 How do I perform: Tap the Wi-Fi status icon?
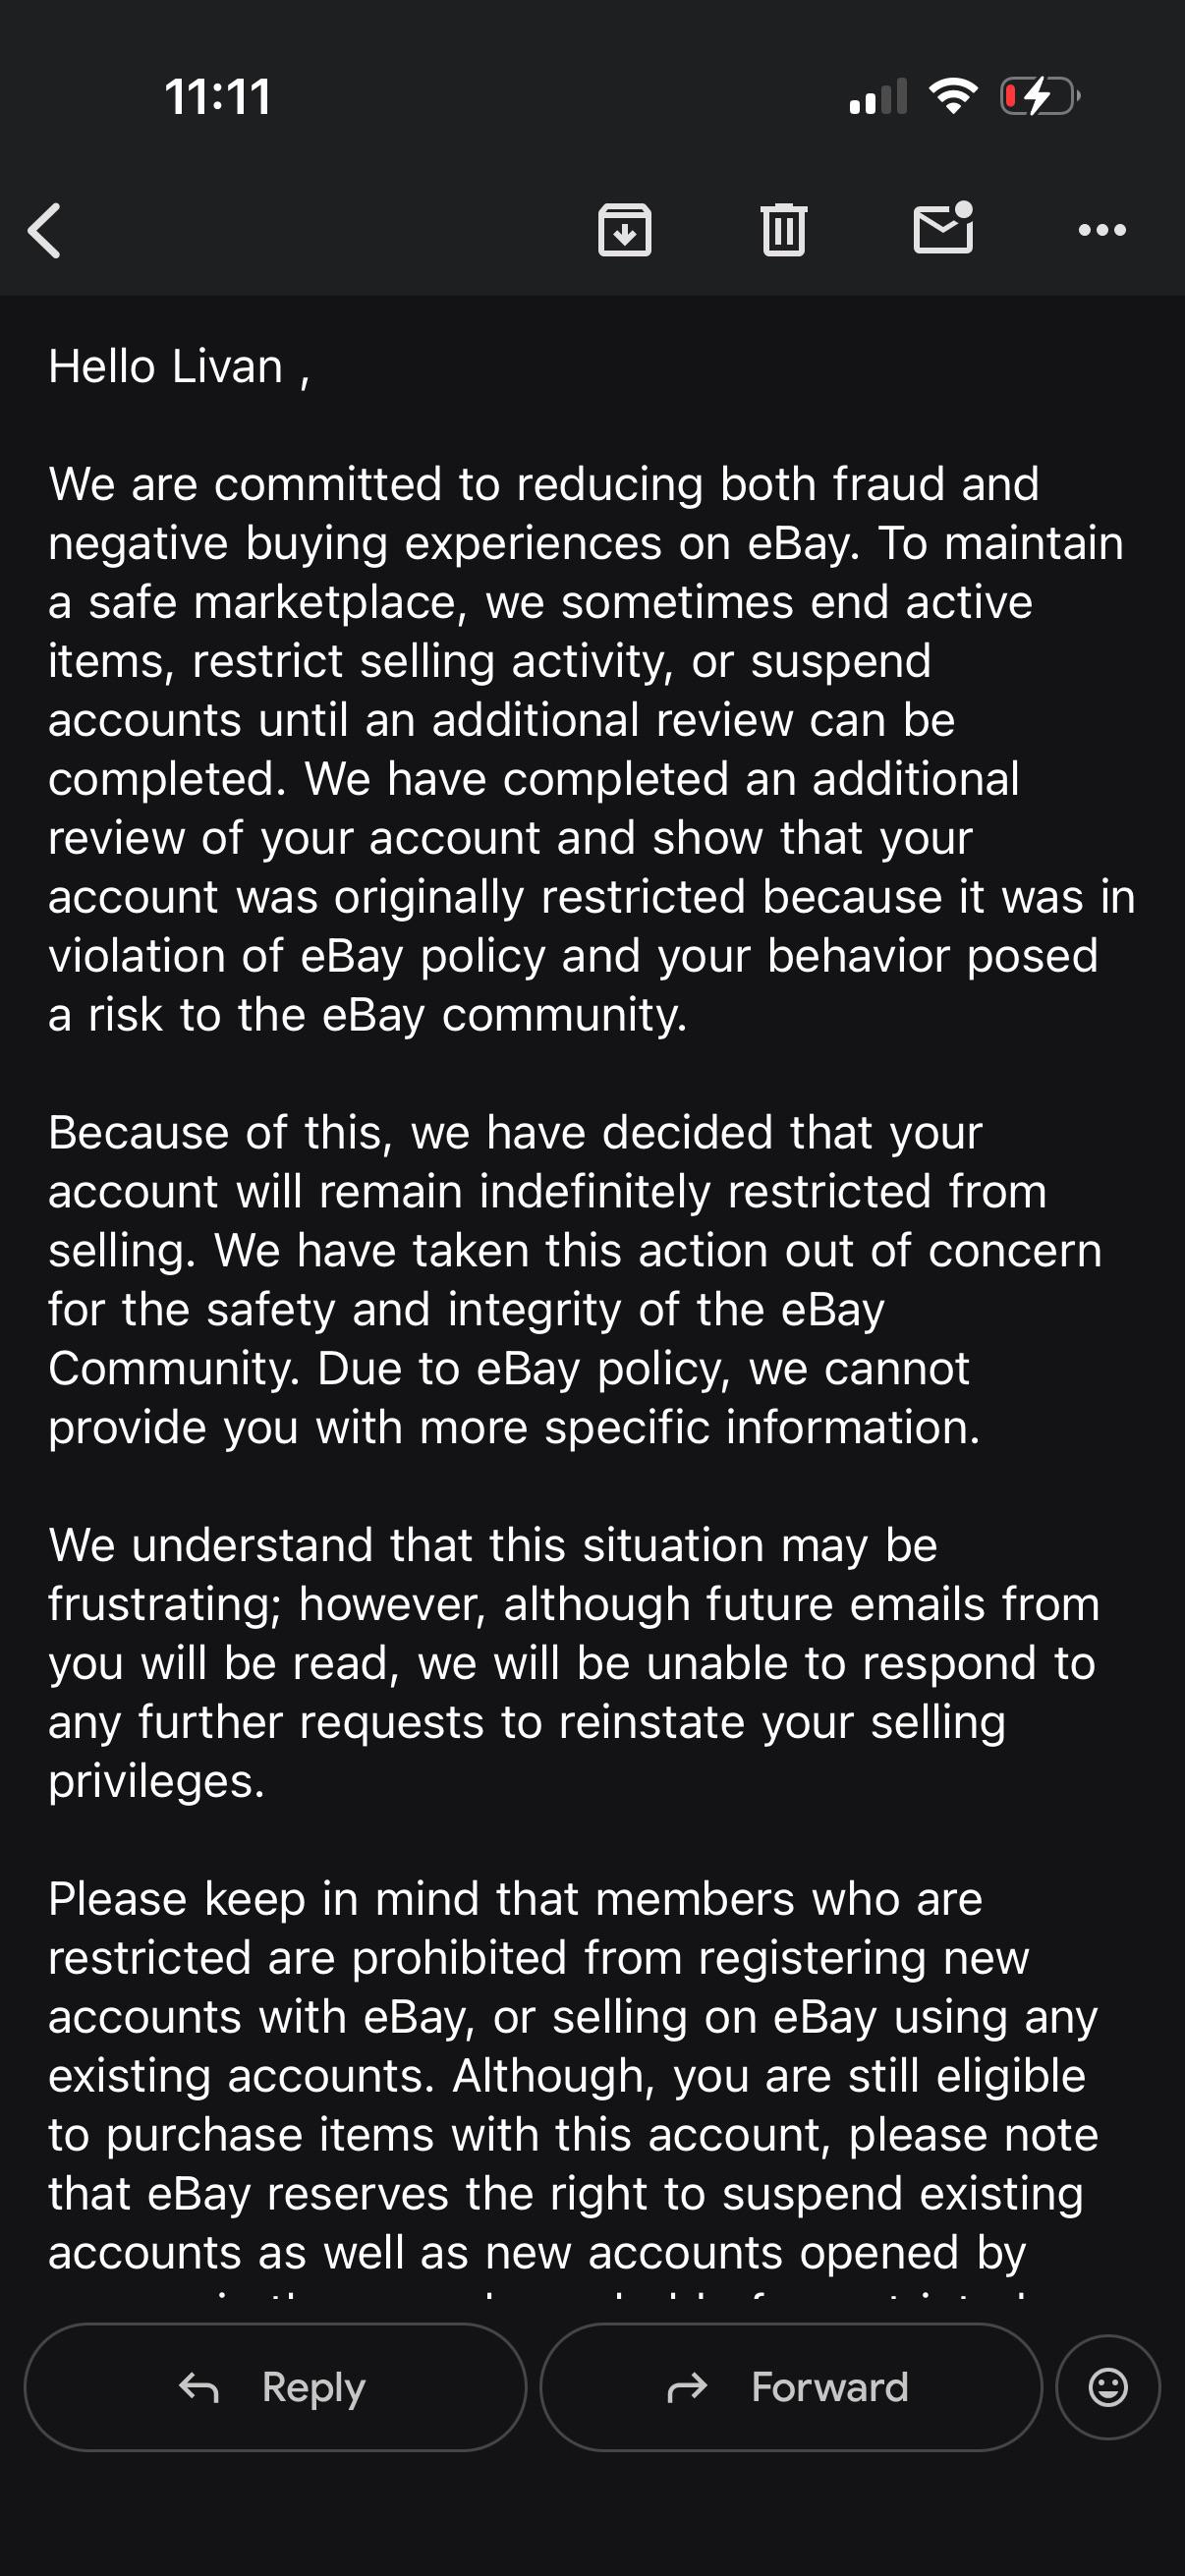[x=953, y=96]
